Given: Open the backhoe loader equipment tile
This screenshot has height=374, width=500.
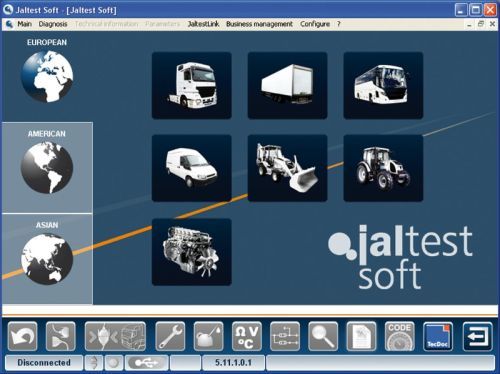Looking at the screenshot, I should click(x=287, y=168).
